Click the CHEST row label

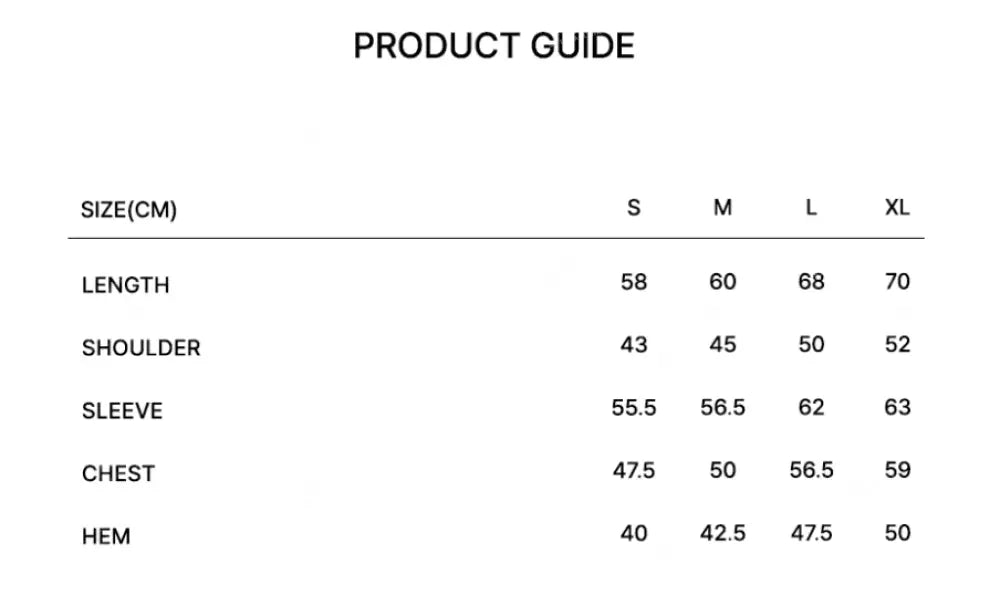click(118, 473)
